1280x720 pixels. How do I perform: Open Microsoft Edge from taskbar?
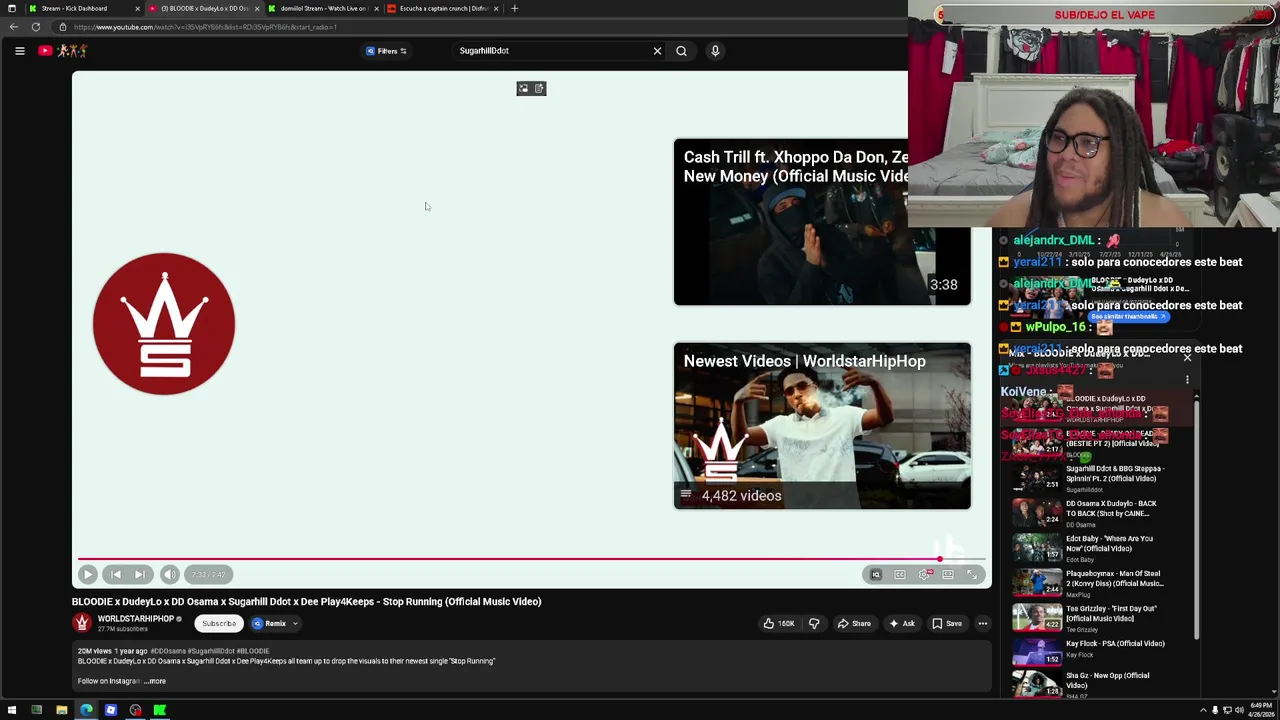click(86, 710)
